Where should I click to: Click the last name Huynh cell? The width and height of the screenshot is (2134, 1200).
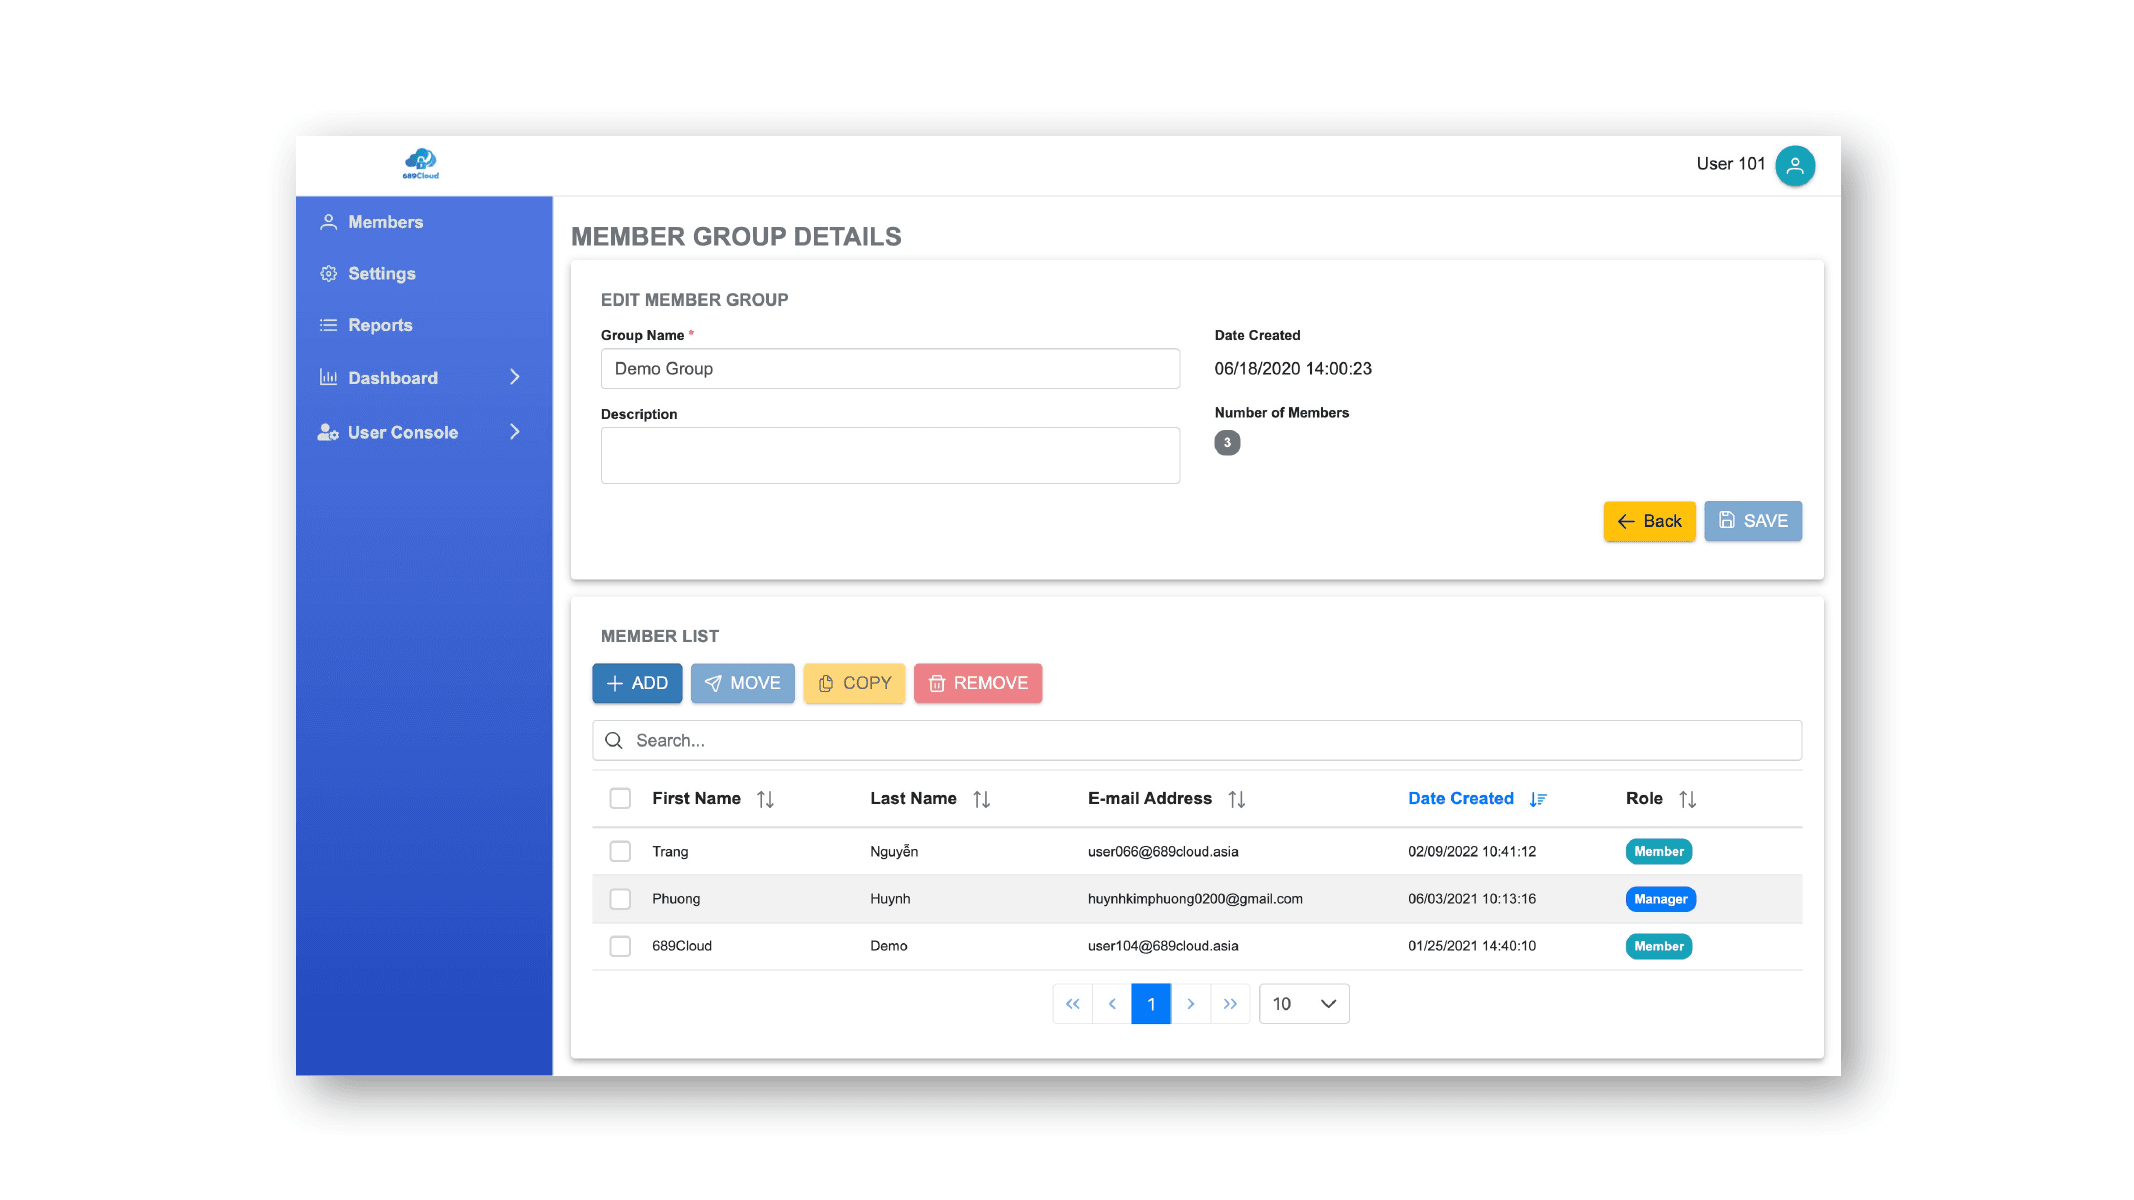coord(890,899)
